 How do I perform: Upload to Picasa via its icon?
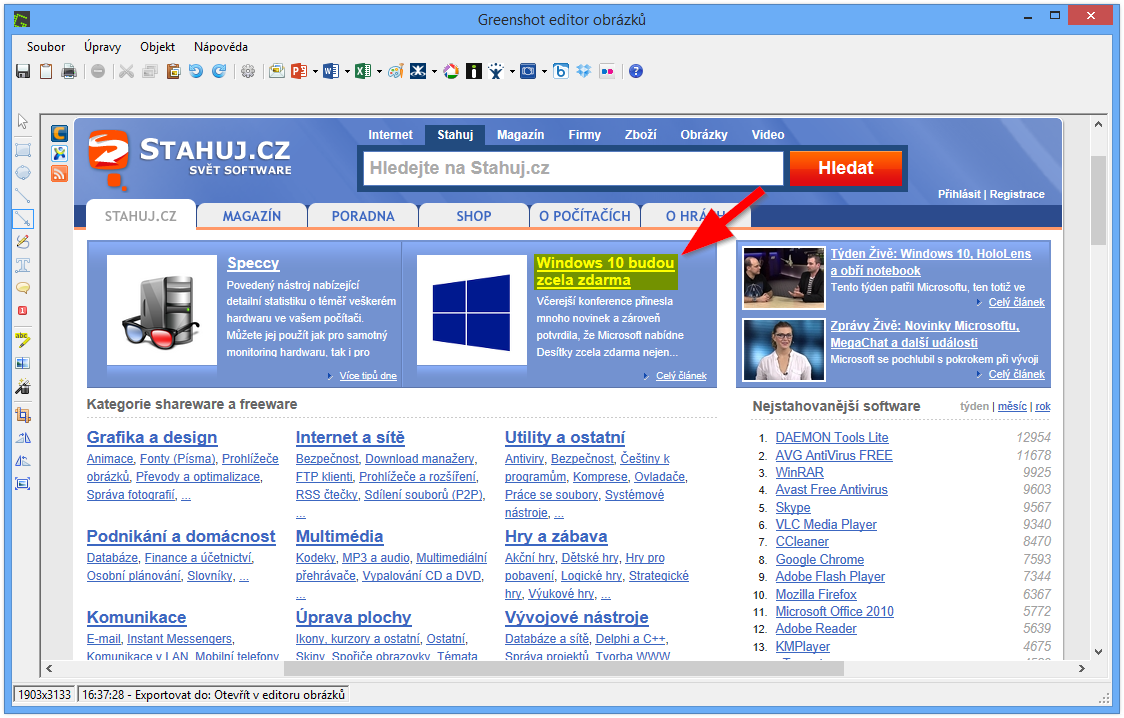(x=451, y=71)
